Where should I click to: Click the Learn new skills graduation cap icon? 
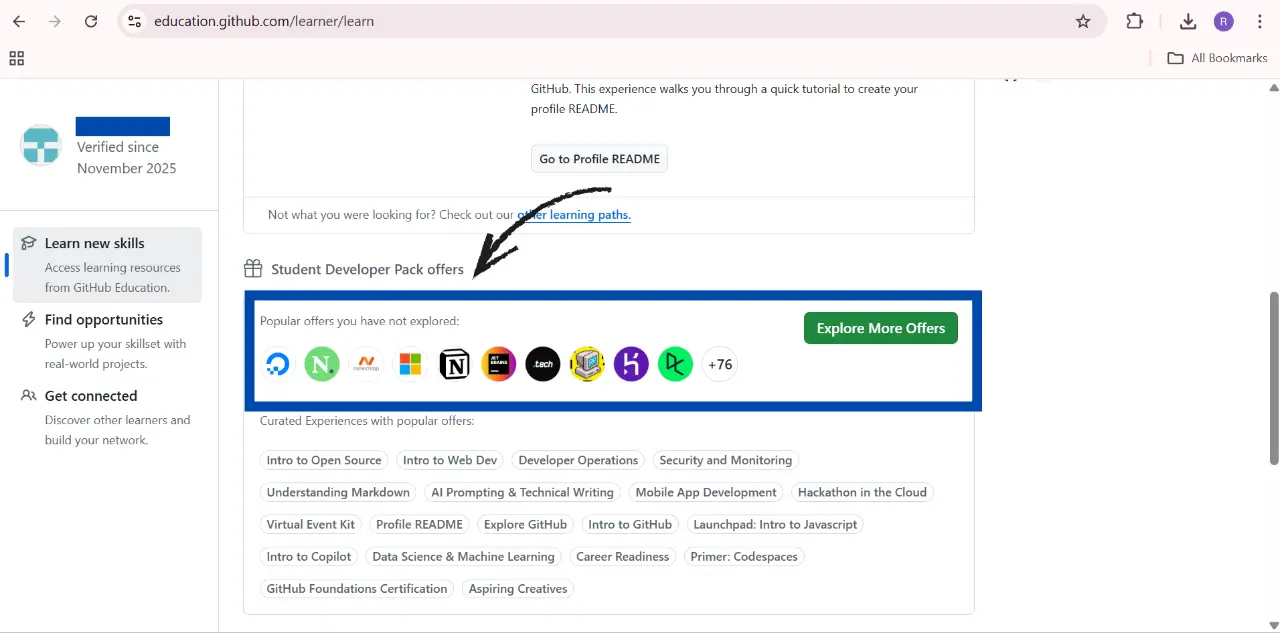28,243
